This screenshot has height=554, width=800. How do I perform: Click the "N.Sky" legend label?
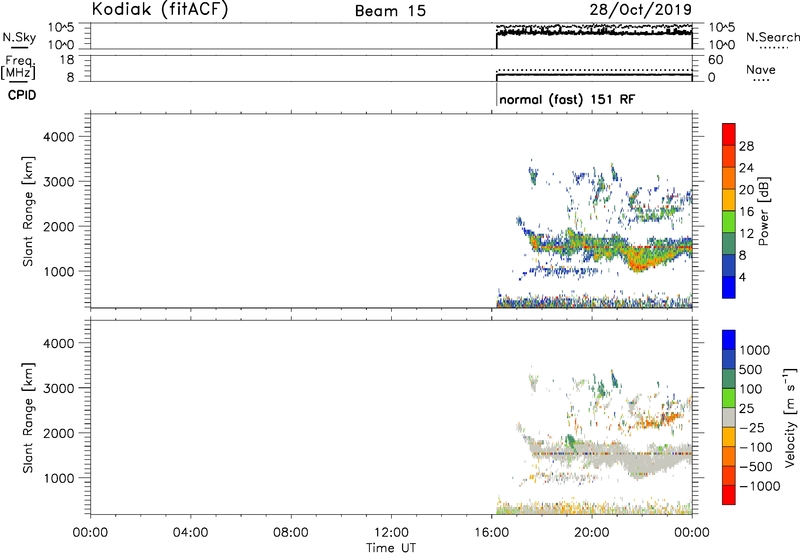19,37
